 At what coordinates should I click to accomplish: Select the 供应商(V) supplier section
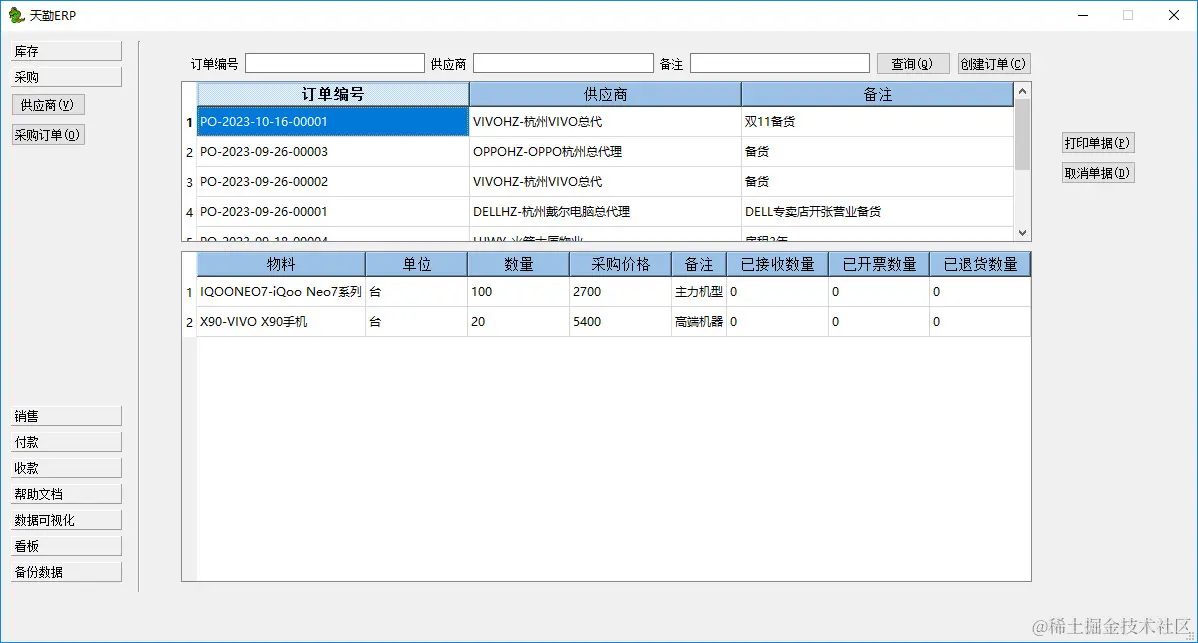pos(47,104)
